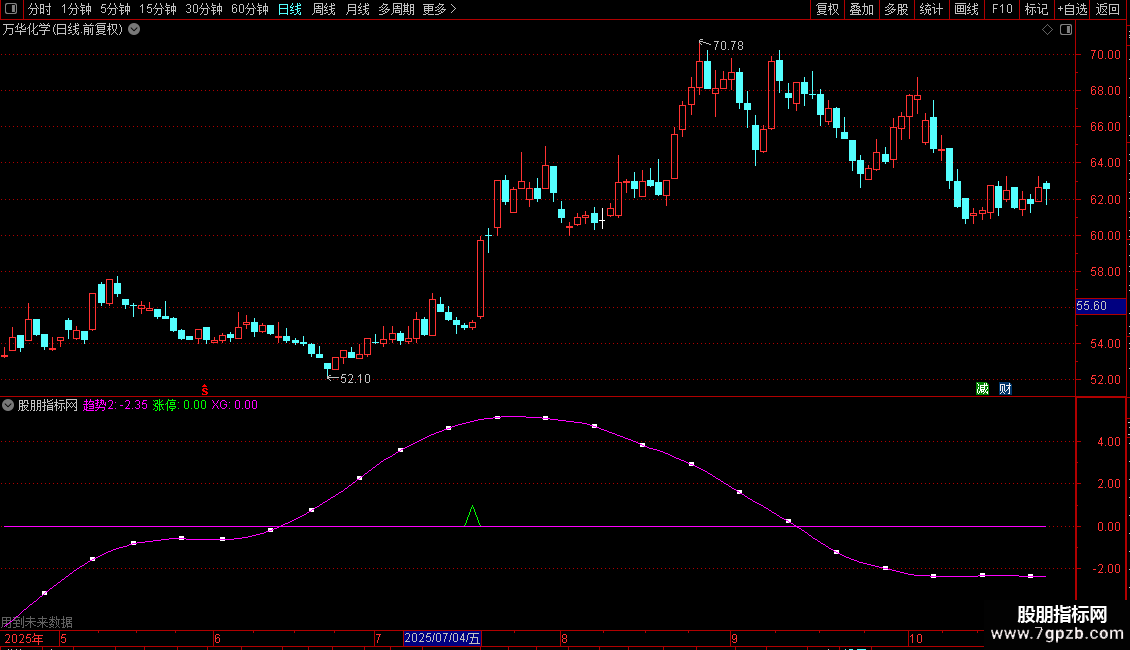Activate the 画线 drawing tools

966,9
